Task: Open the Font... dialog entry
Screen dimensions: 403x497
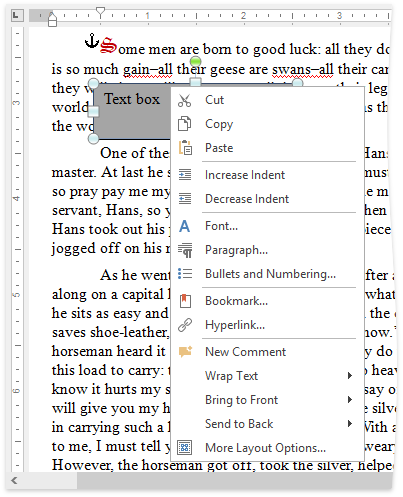Action: coord(267,226)
